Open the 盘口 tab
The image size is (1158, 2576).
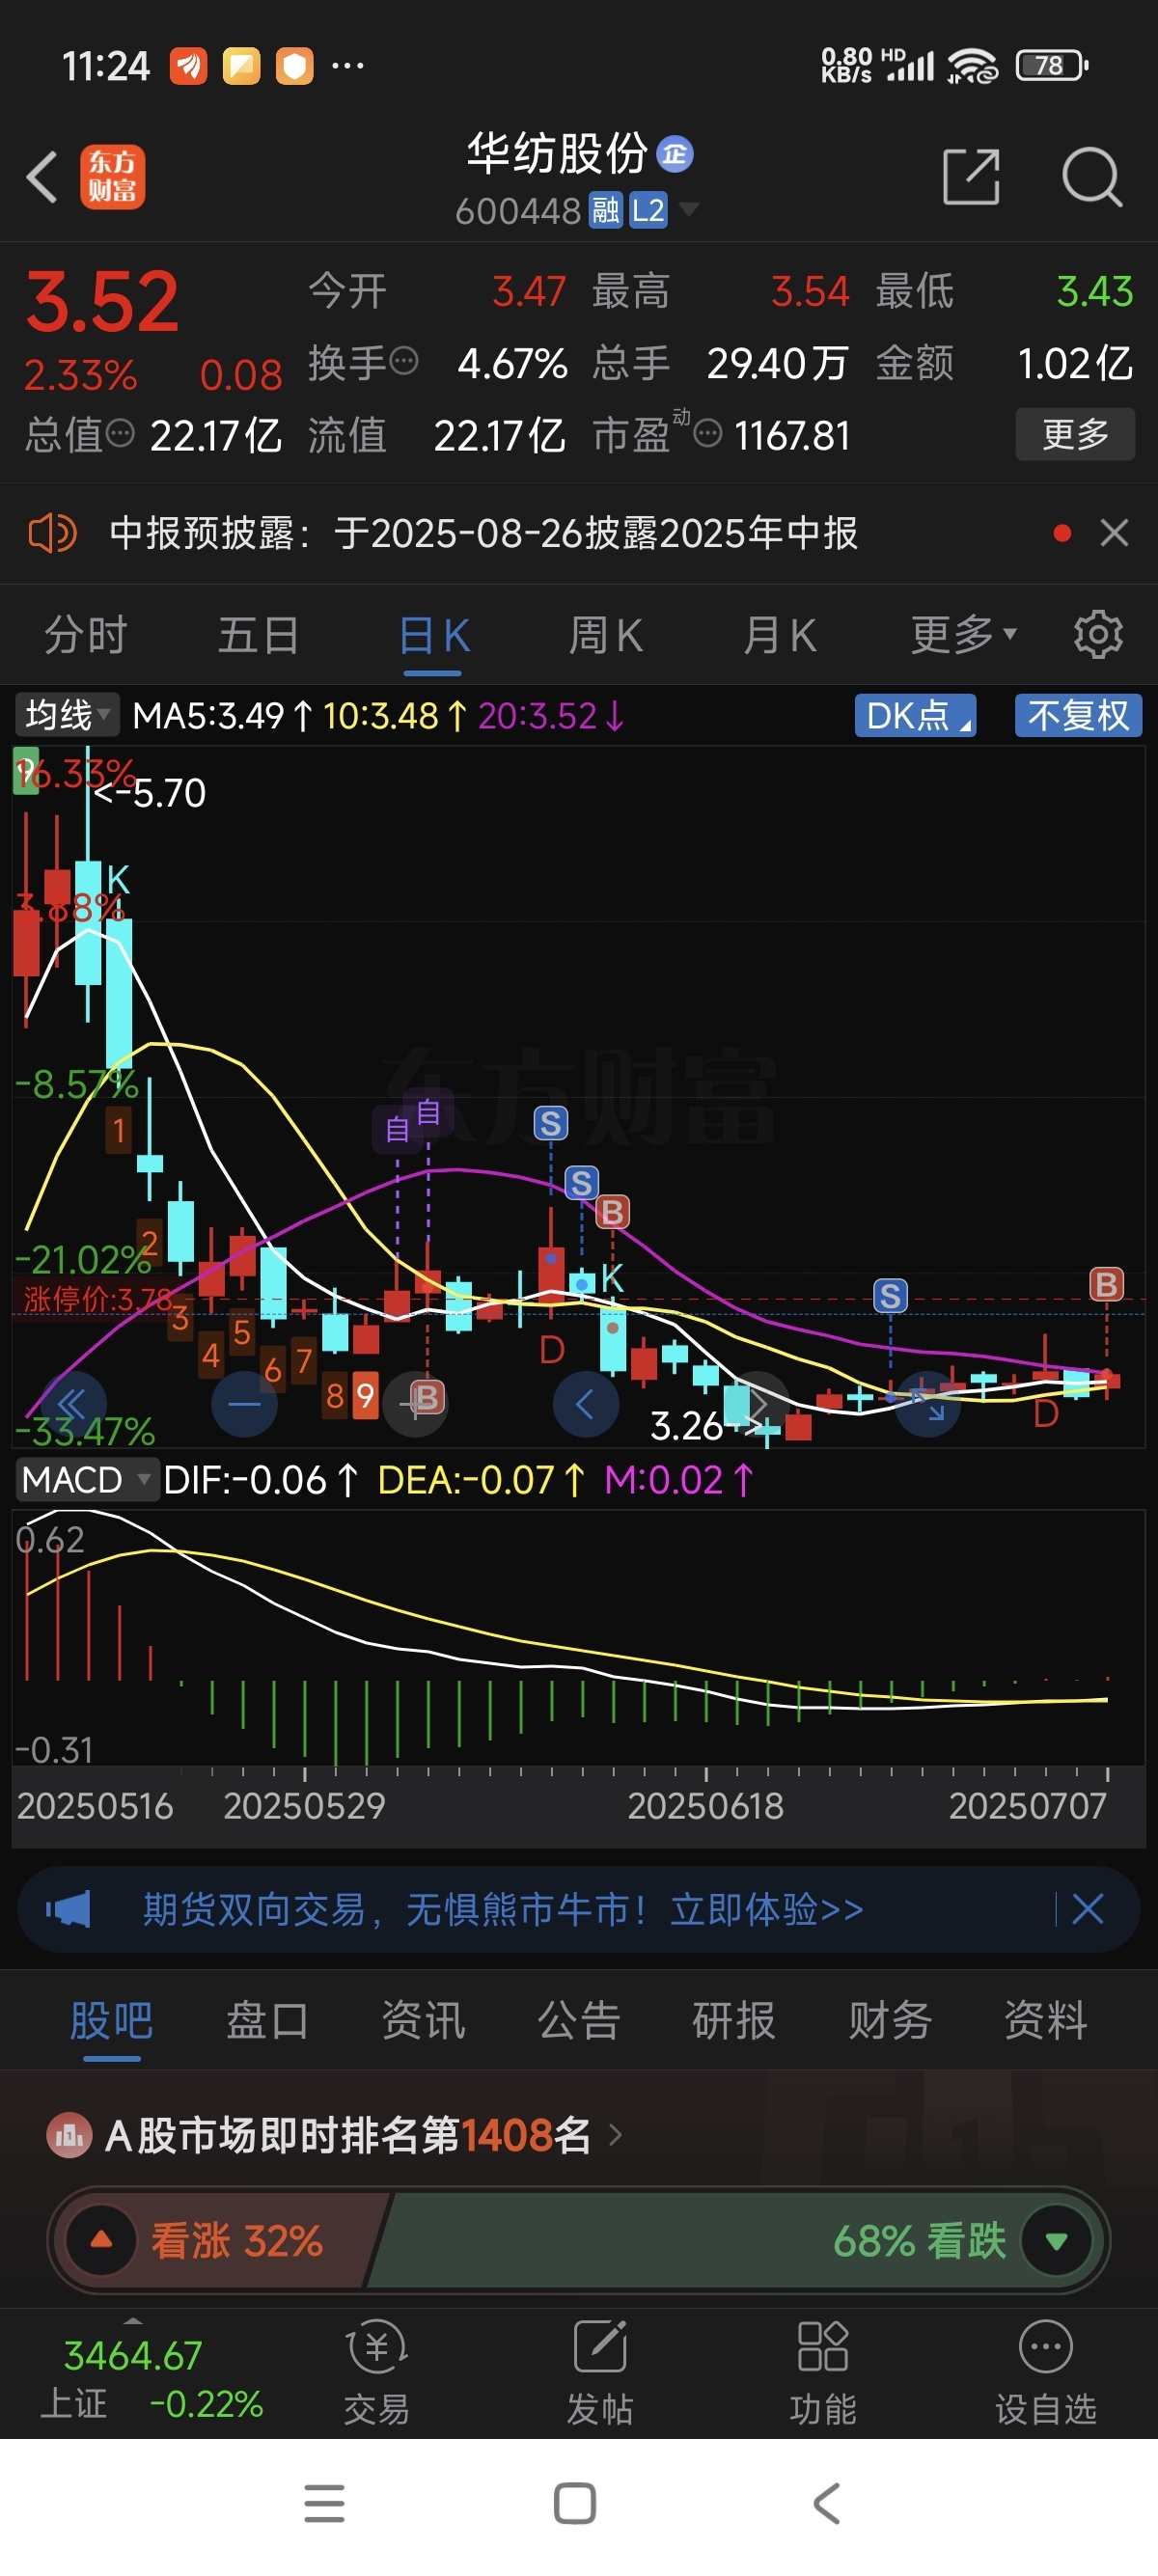tap(267, 2020)
